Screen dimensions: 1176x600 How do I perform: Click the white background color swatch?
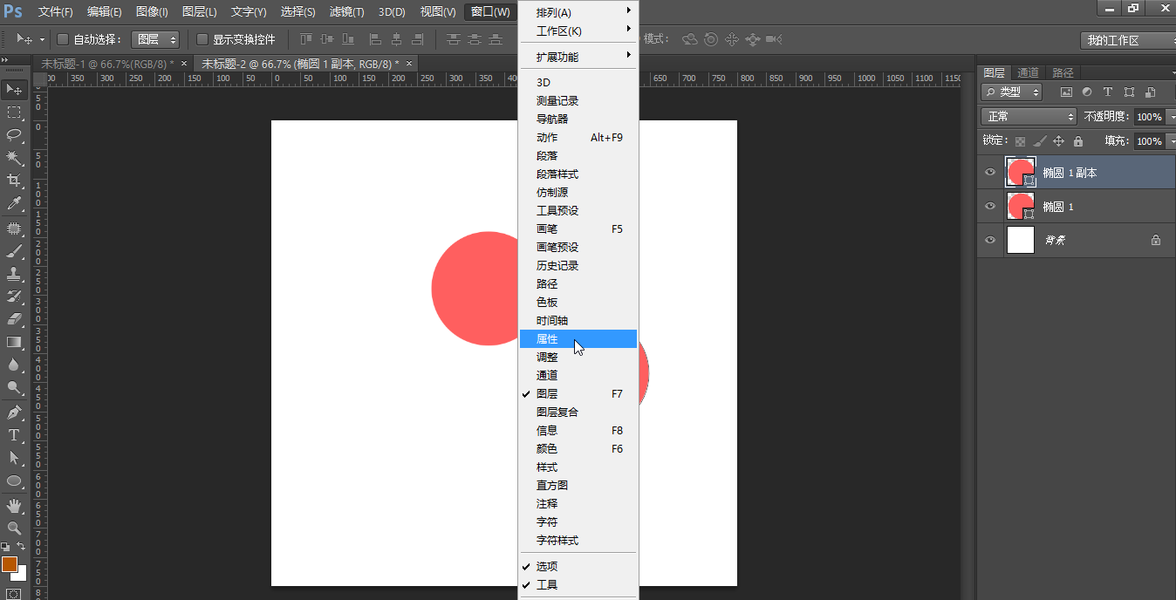[x=21, y=576]
